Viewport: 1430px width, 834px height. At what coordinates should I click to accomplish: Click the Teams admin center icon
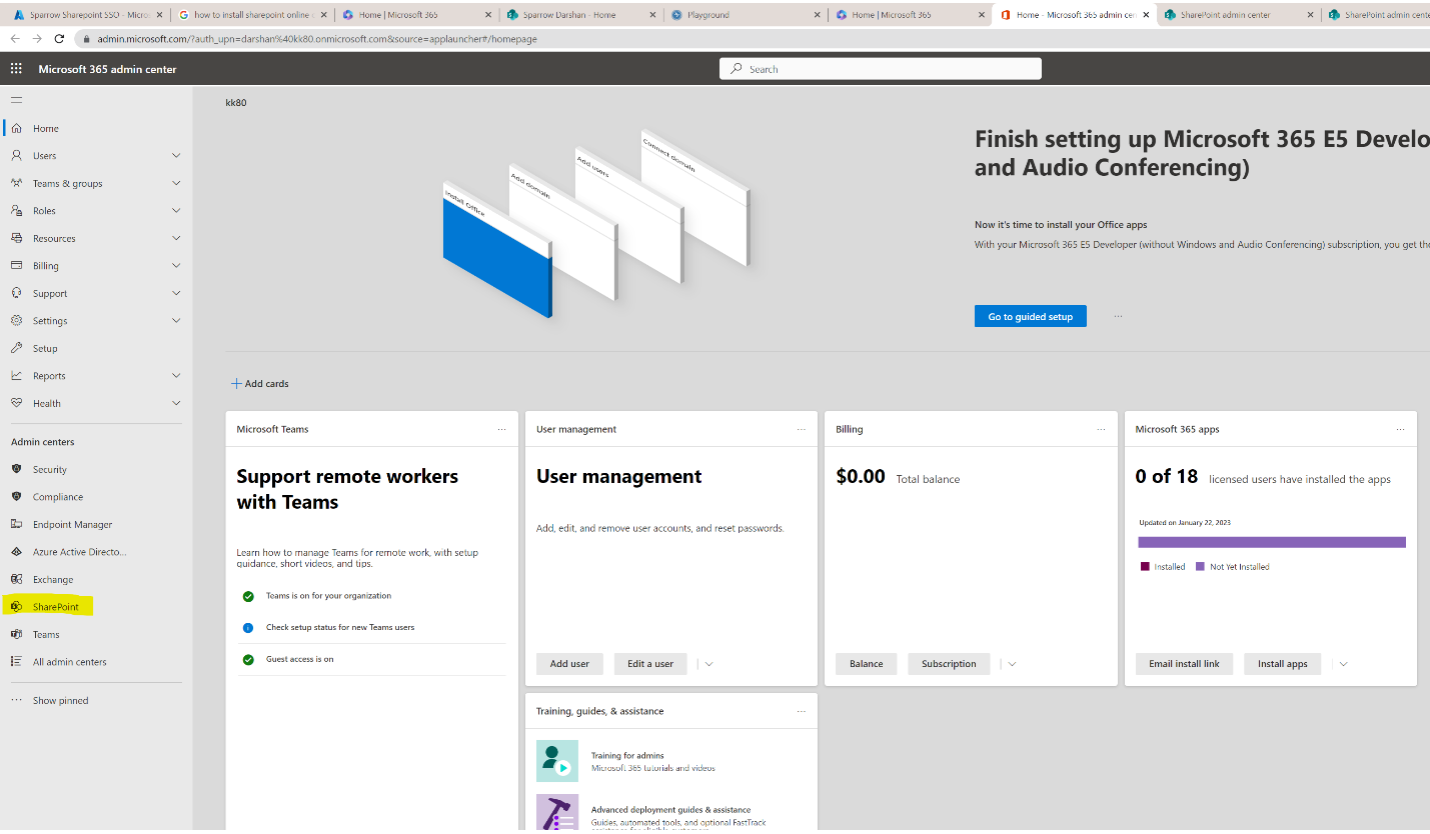click(16, 634)
